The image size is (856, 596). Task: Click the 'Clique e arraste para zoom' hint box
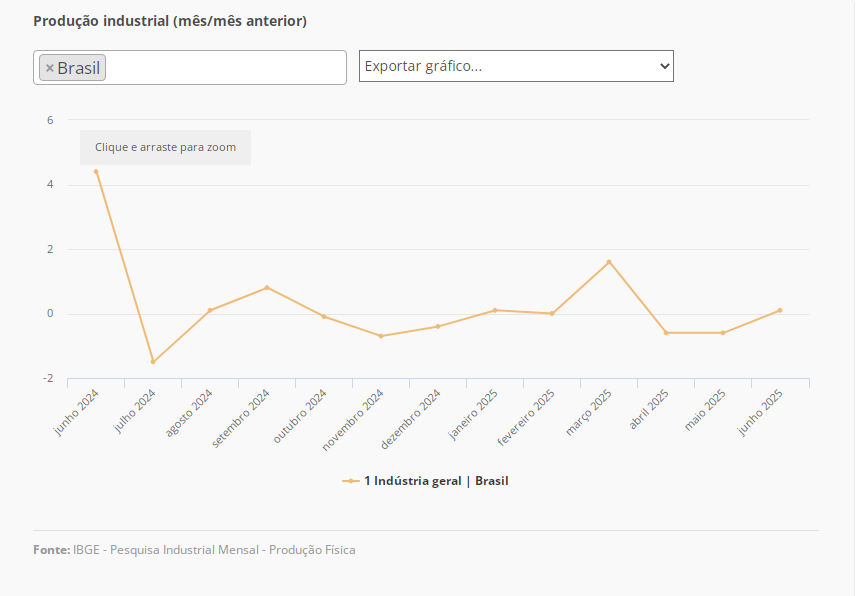(165, 147)
